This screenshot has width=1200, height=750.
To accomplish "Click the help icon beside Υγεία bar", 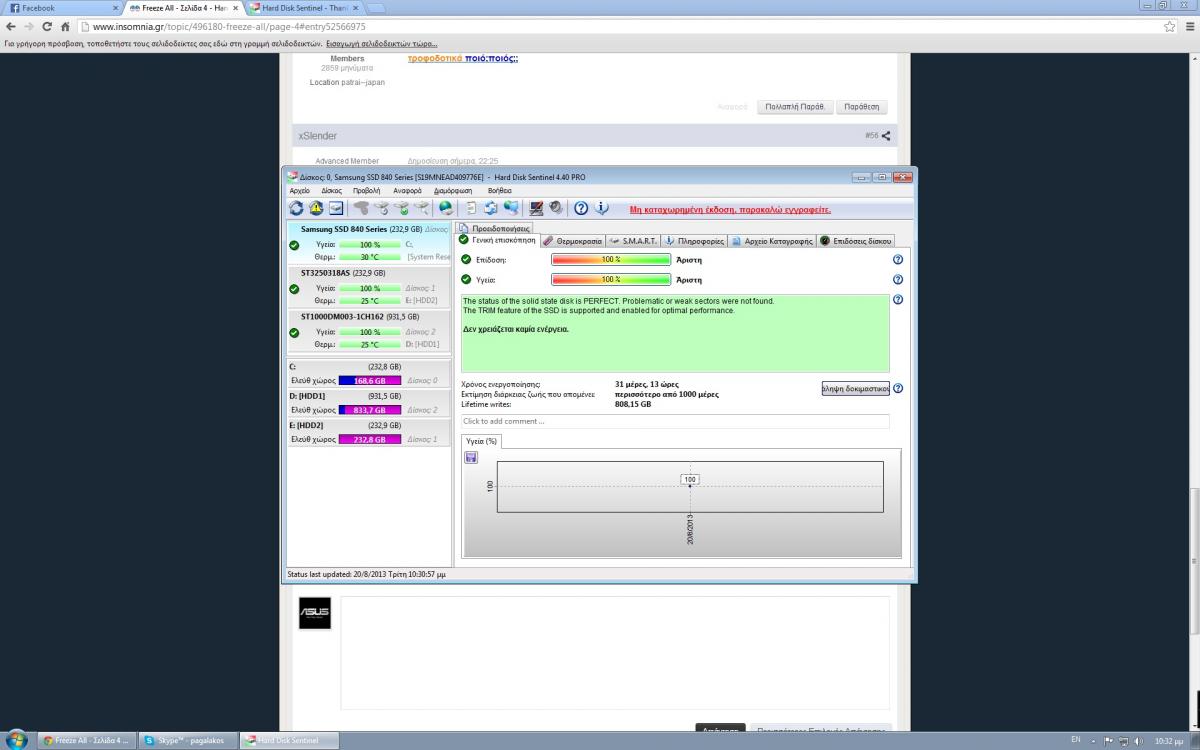I will coord(897,279).
